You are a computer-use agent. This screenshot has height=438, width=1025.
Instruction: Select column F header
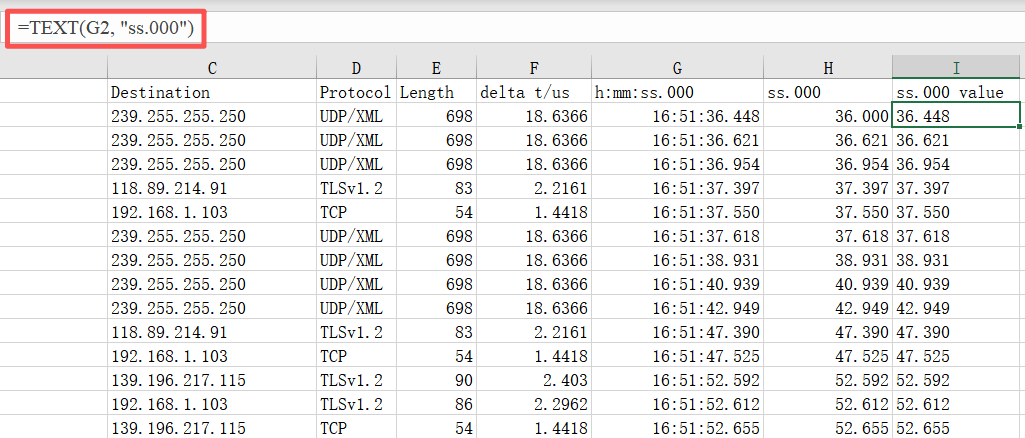(533, 68)
